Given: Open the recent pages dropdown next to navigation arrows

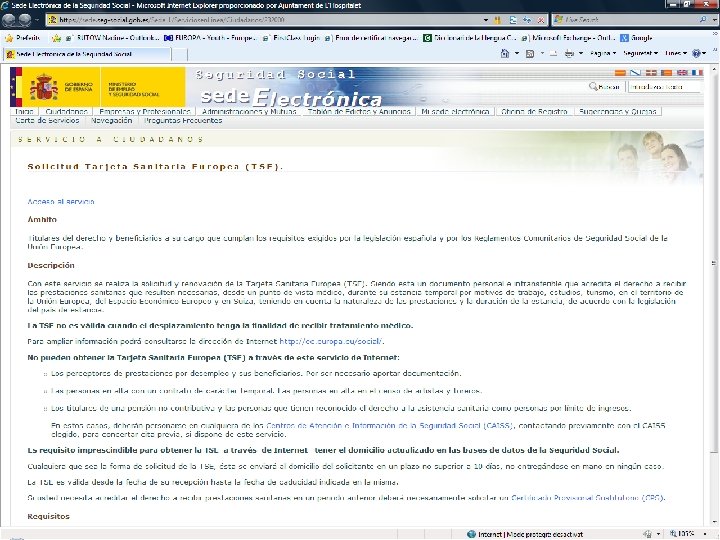Looking at the screenshot, I should (37, 20).
